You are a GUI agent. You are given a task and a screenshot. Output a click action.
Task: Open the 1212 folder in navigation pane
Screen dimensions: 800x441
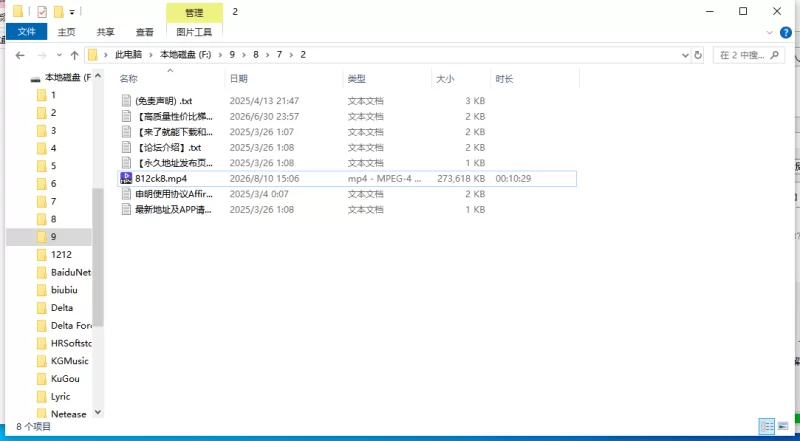[61, 255]
